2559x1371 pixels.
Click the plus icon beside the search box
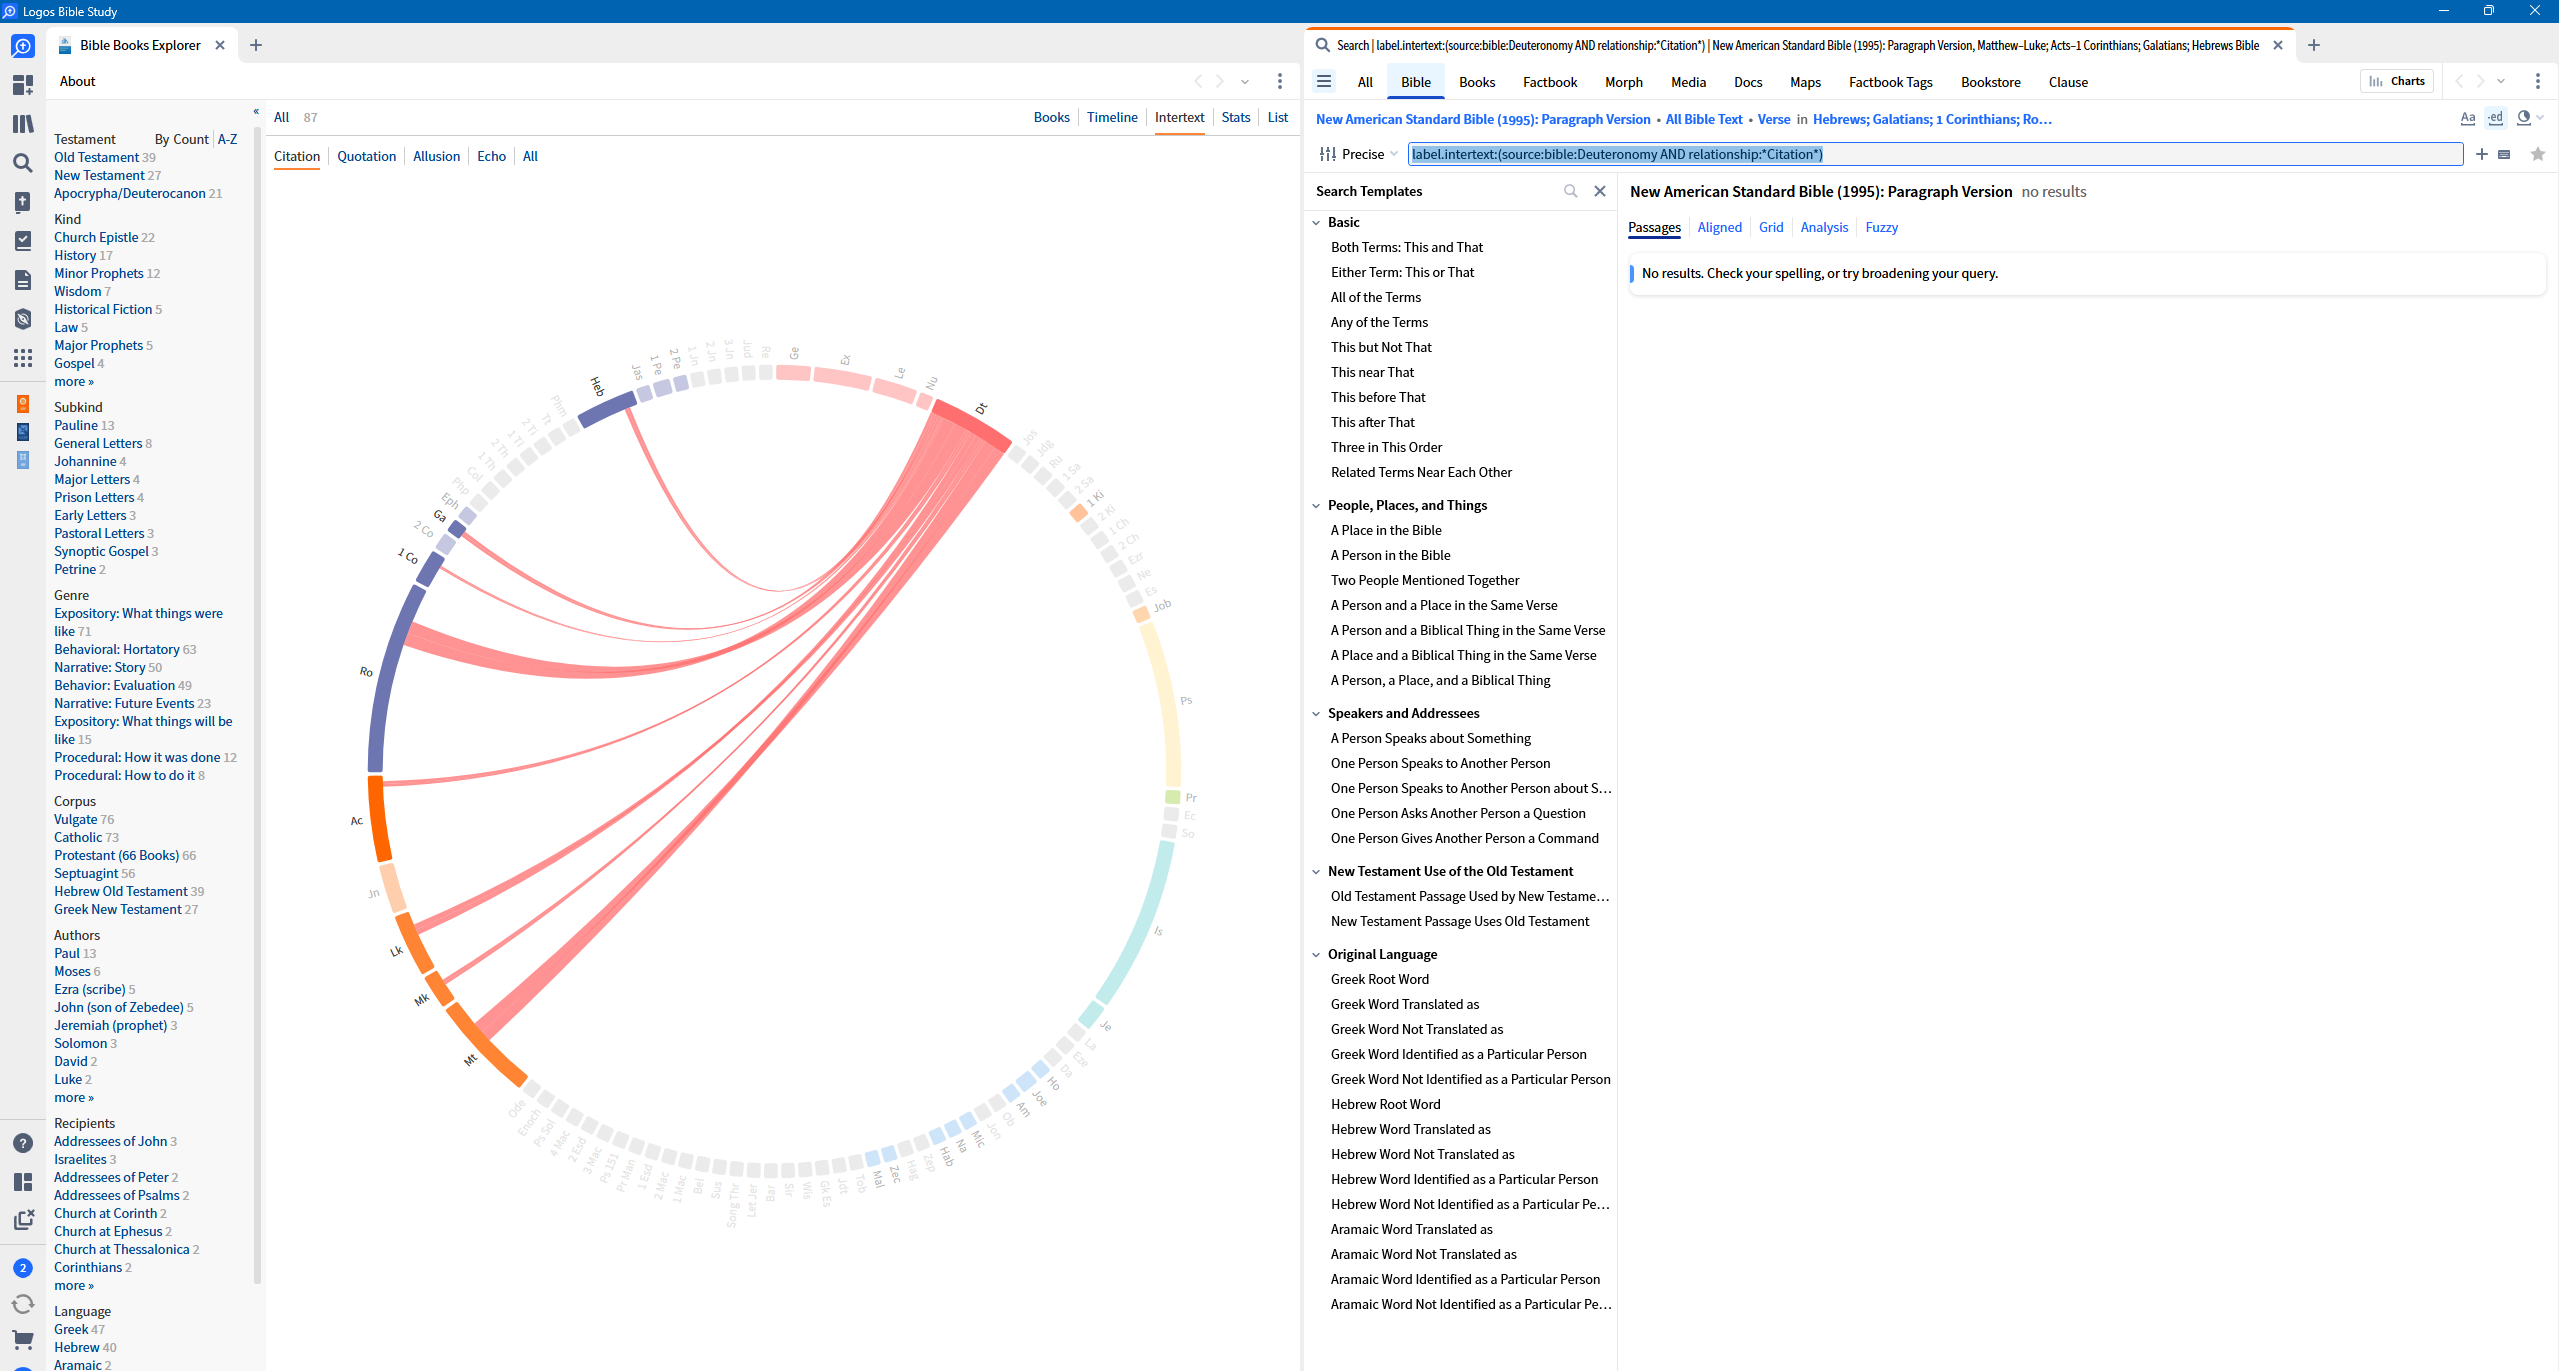(2481, 154)
